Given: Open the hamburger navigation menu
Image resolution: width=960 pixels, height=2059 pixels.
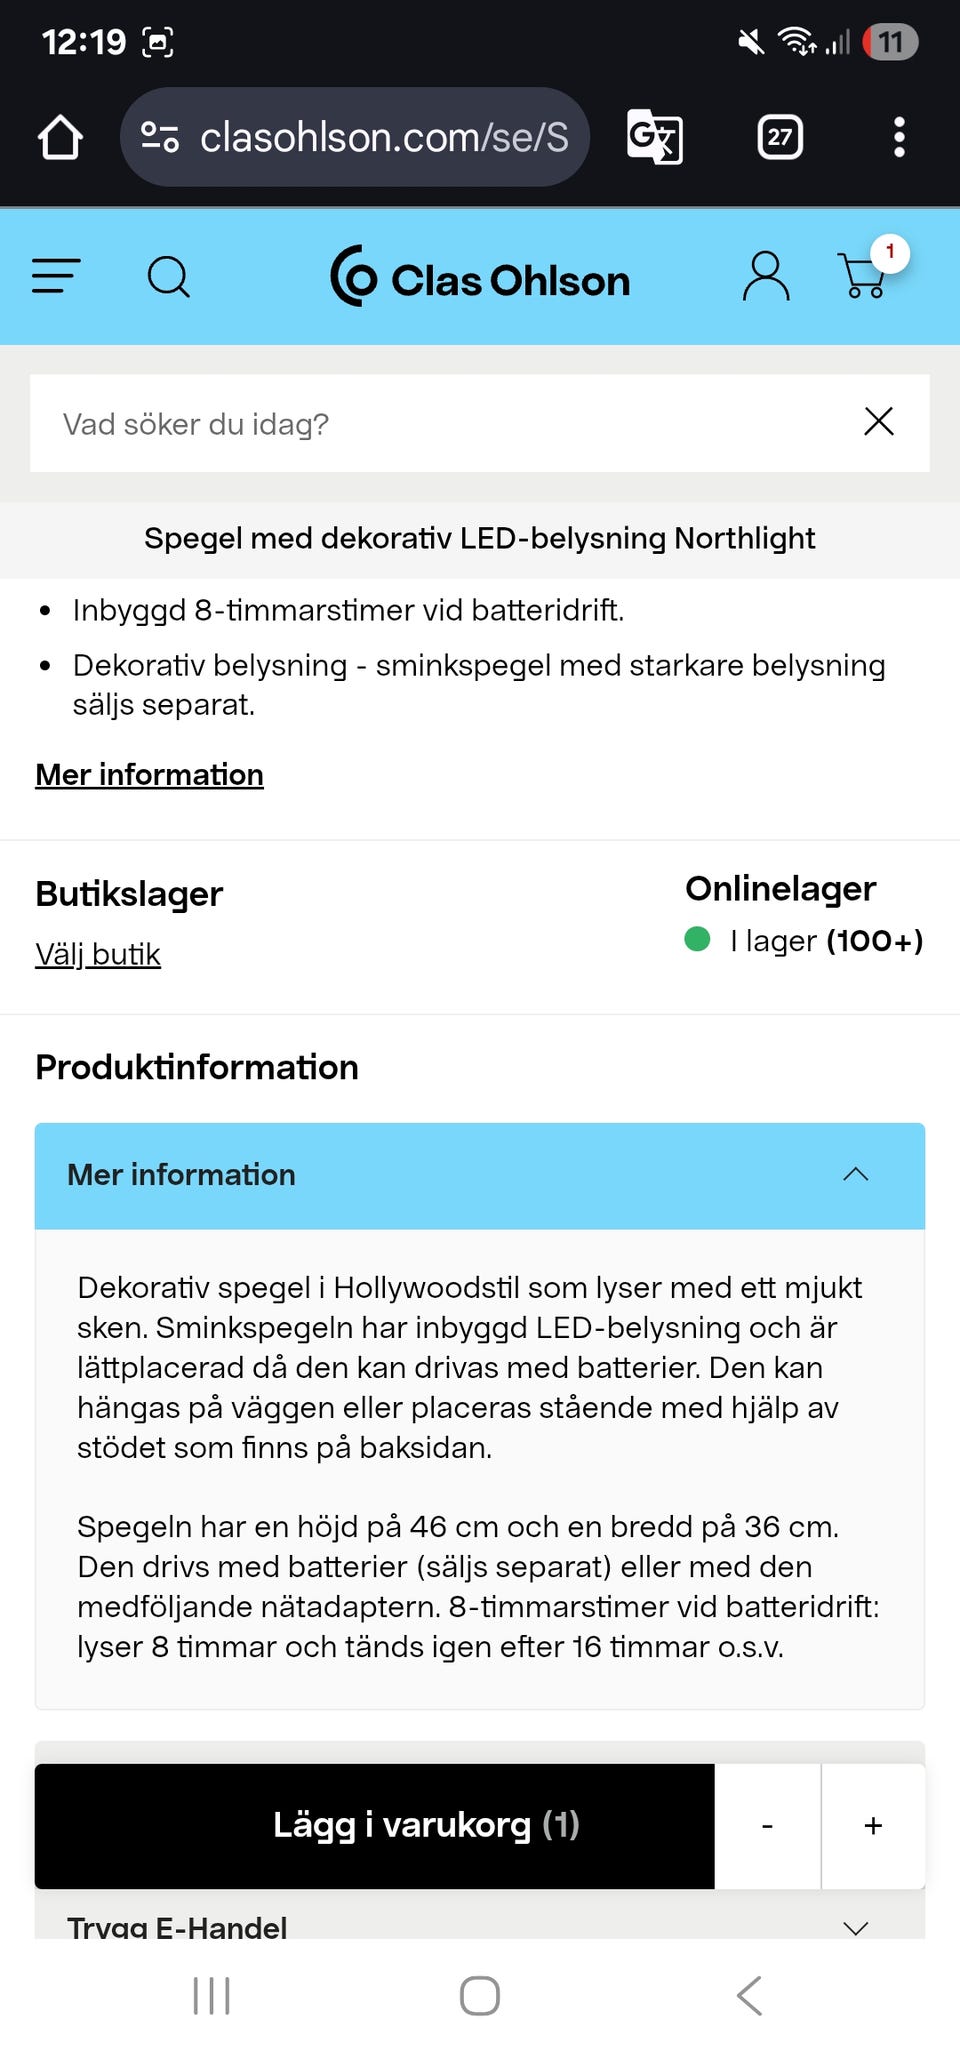Looking at the screenshot, I should [55, 277].
